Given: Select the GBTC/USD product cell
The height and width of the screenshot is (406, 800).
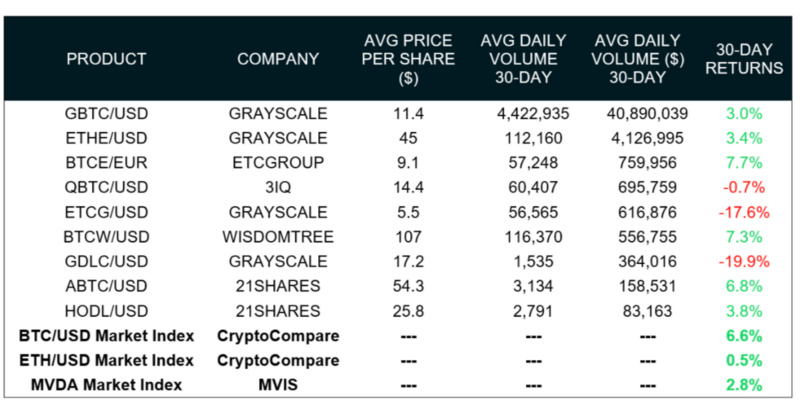Looking at the screenshot, I should coord(107,114).
